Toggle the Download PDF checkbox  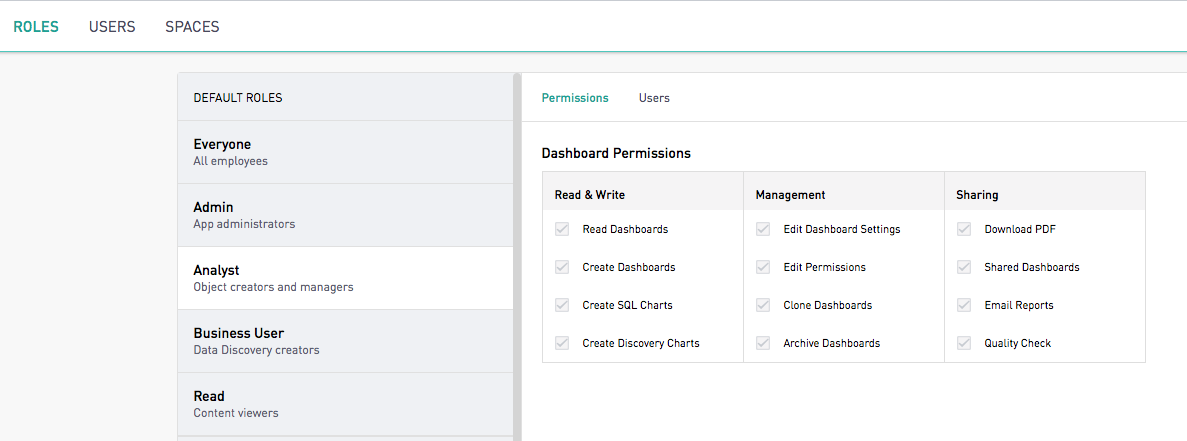pyautogui.click(x=964, y=229)
